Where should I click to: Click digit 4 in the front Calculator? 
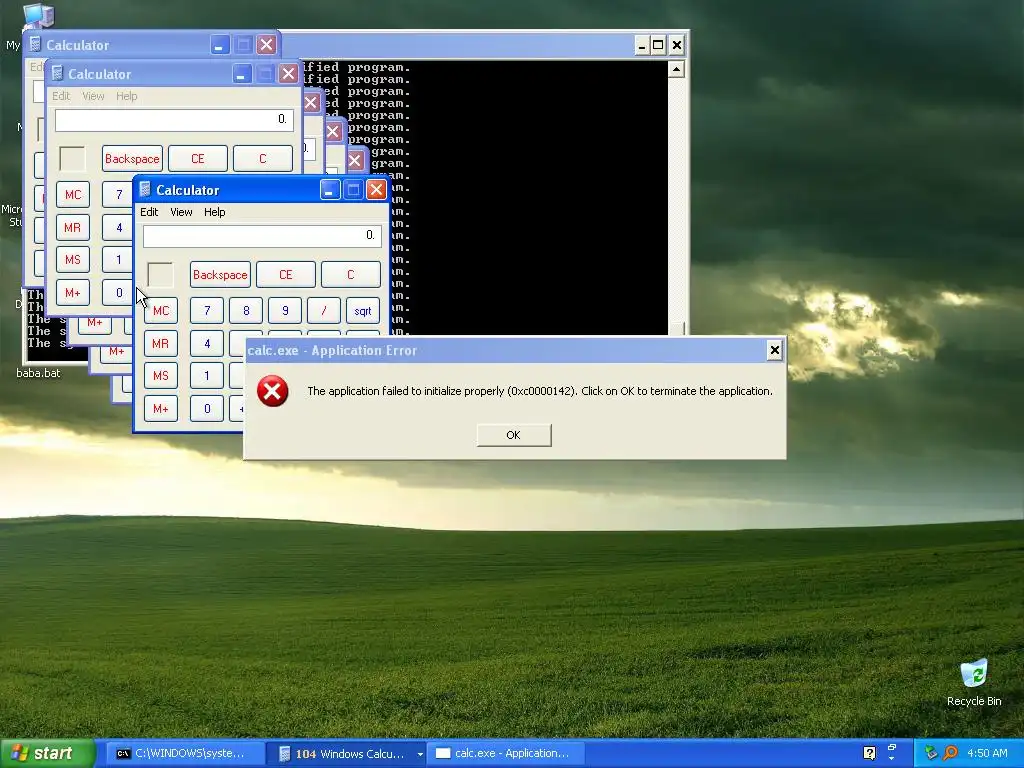tap(207, 344)
